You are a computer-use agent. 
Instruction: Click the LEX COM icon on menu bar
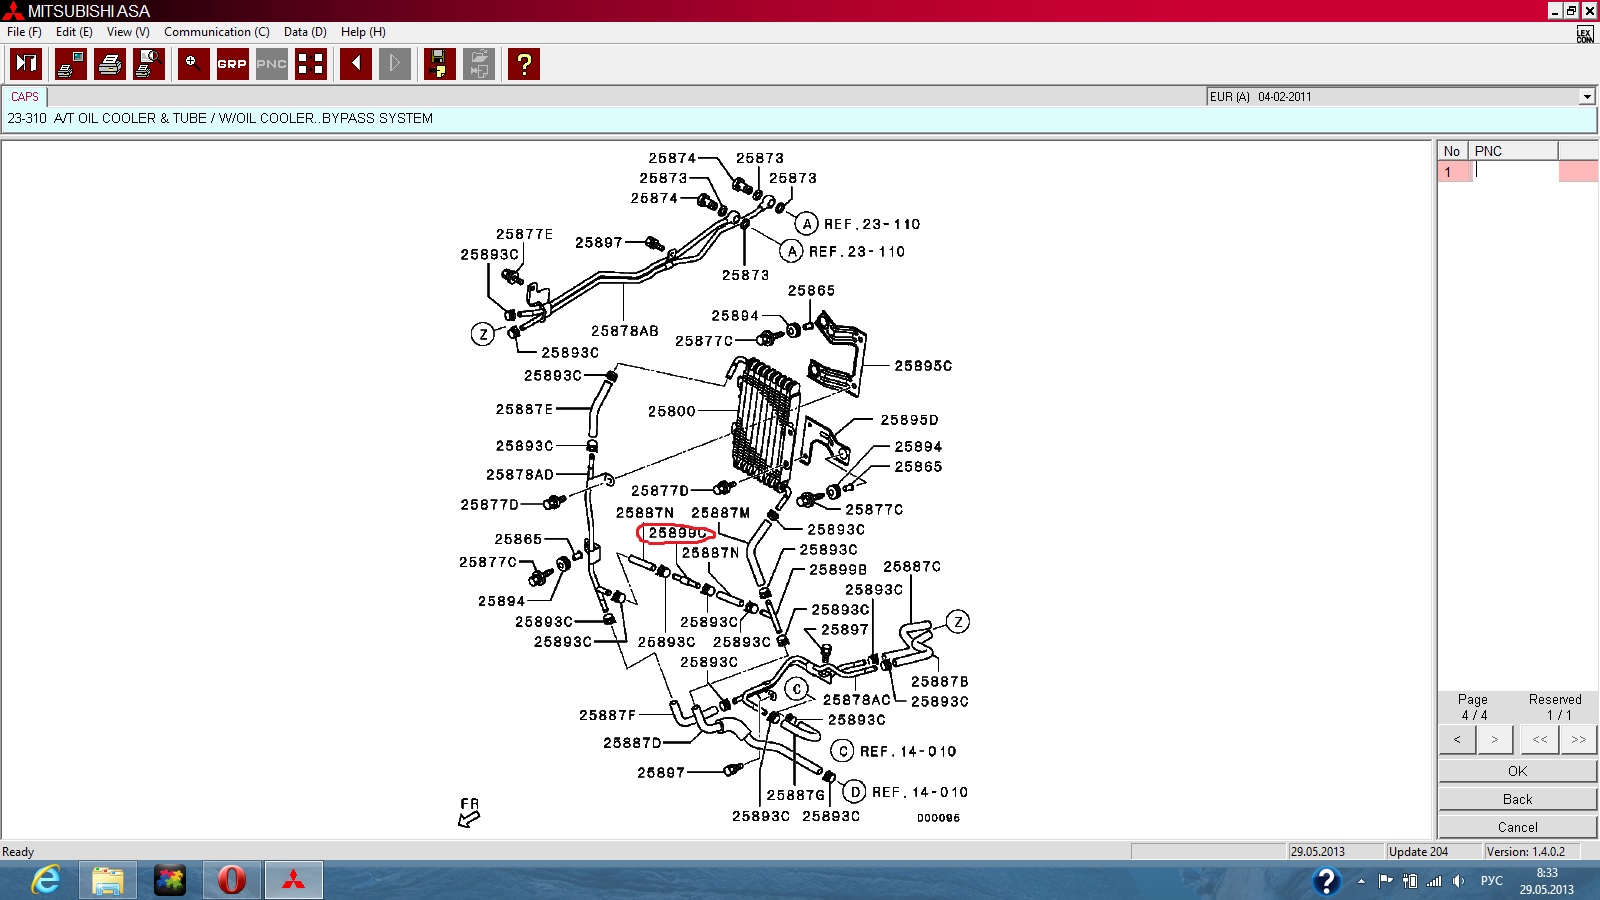1585,34
